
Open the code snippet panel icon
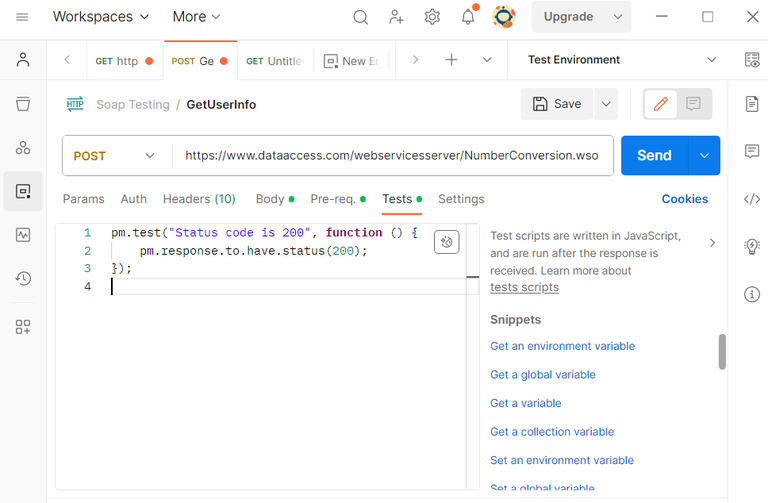pyautogui.click(x=752, y=199)
